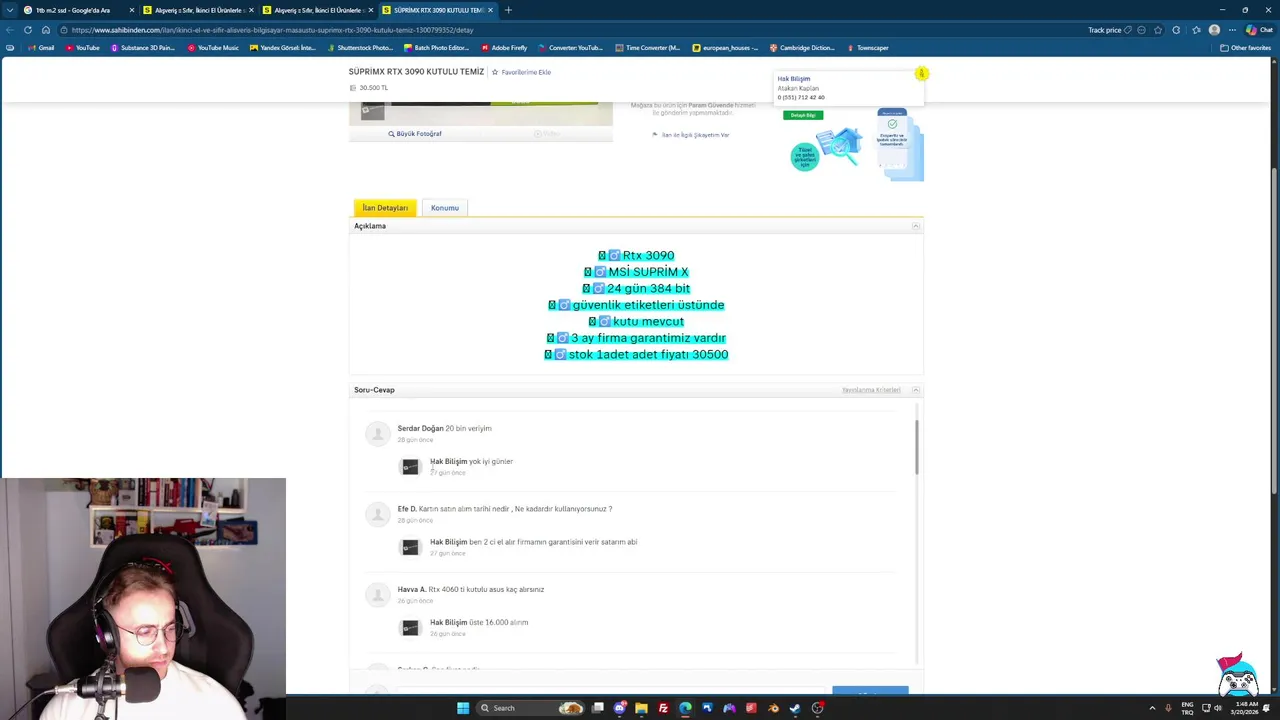Click the microphone tray icon

tap(1168, 708)
